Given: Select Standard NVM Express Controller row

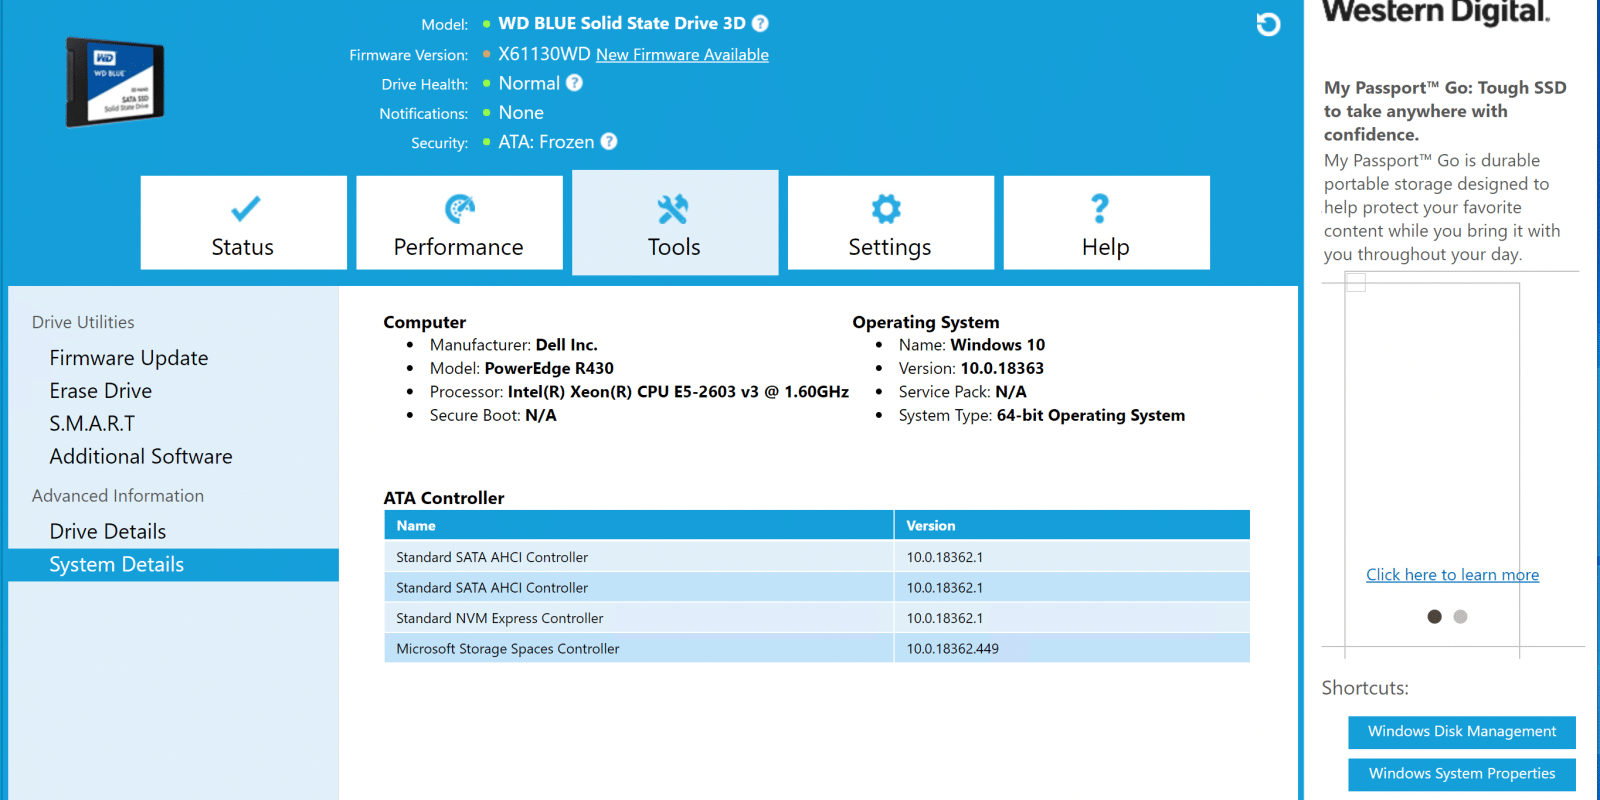Looking at the screenshot, I should click(x=817, y=618).
